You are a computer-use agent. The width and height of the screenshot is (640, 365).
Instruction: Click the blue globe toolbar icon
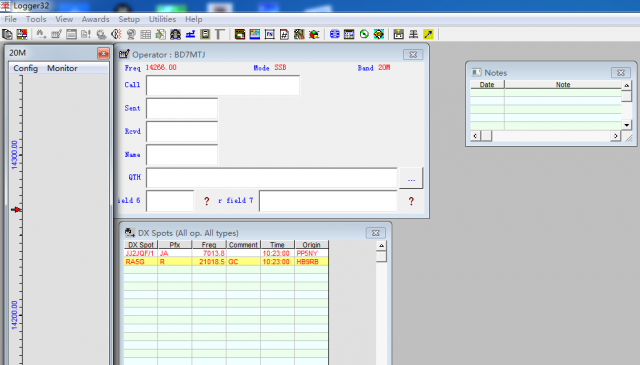pyautogui.click(x=335, y=34)
